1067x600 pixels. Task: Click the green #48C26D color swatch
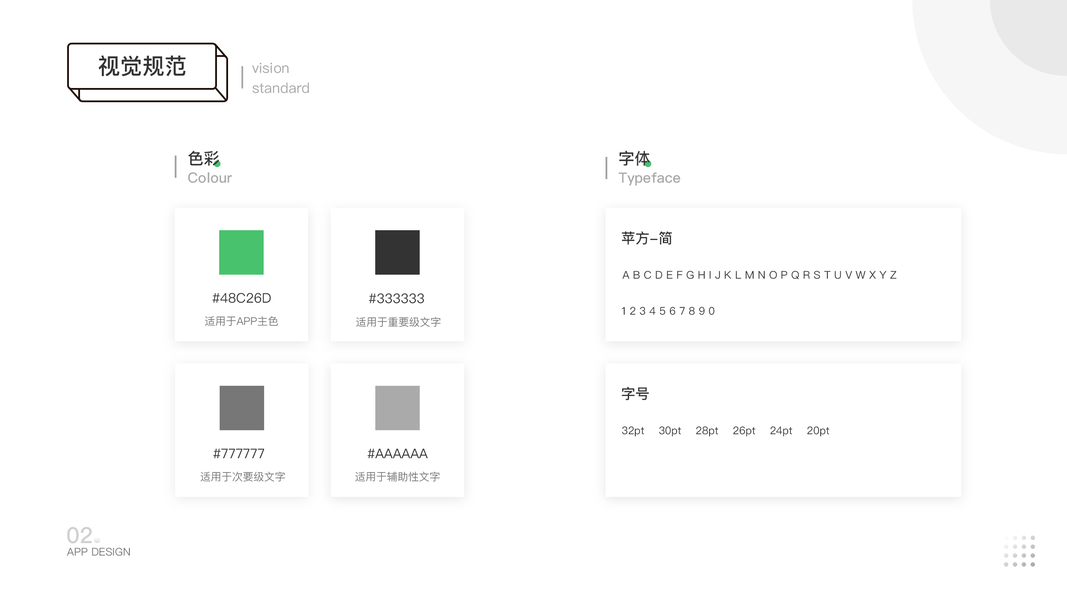point(241,252)
